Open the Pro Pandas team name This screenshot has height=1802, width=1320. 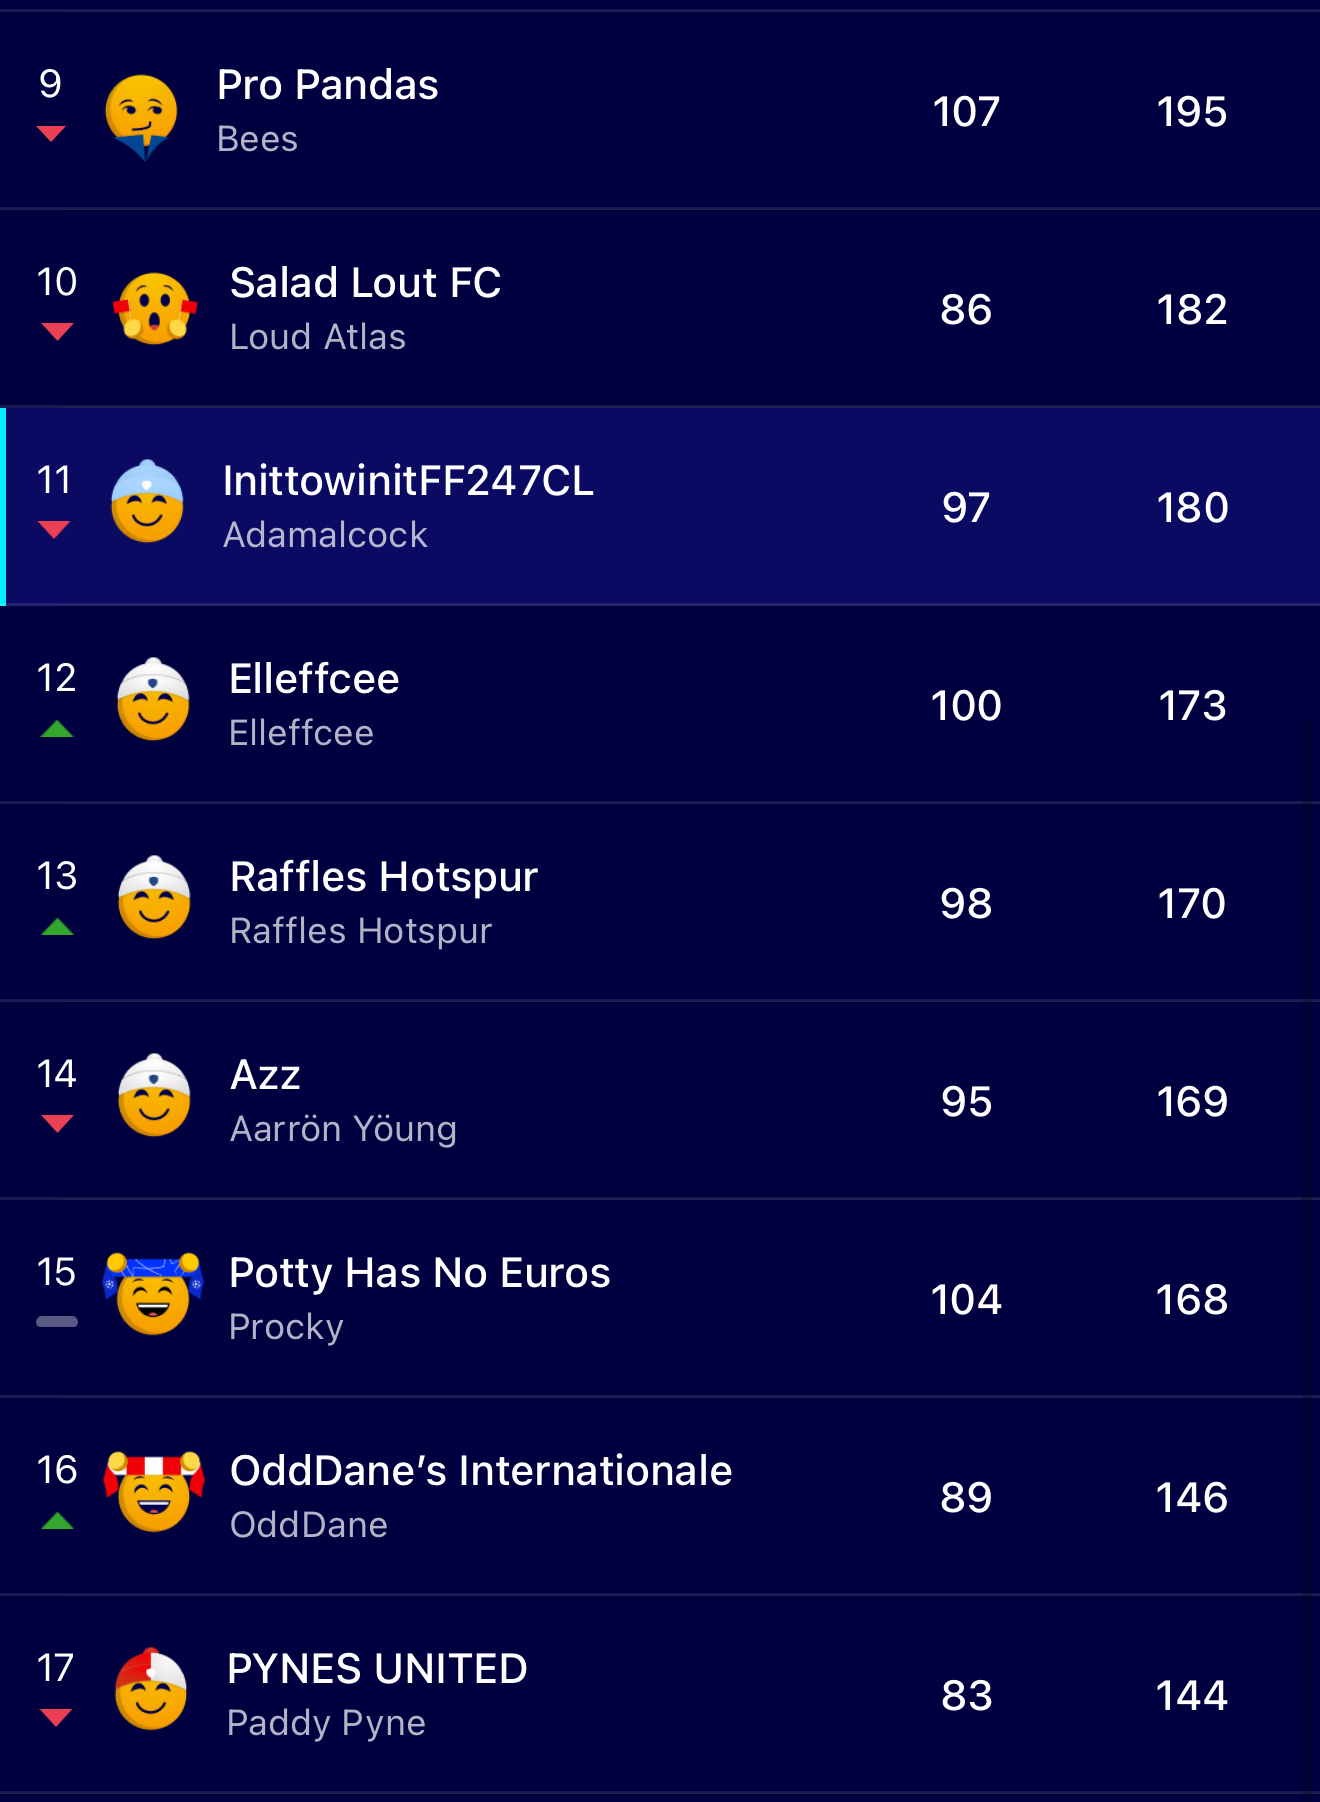coord(328,85)
